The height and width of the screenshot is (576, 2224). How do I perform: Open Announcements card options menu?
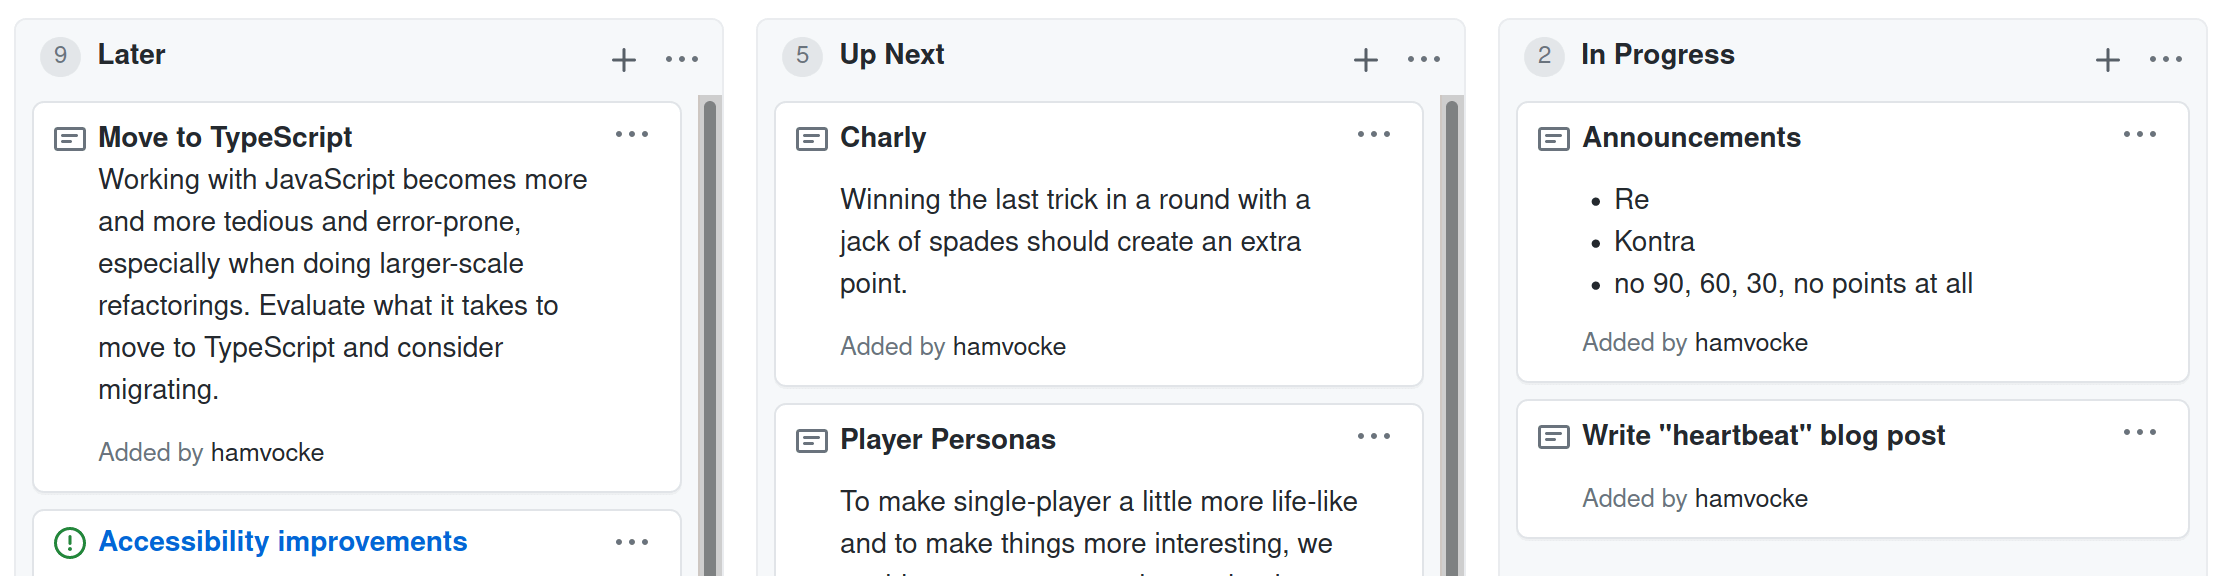click(2140, 135)
